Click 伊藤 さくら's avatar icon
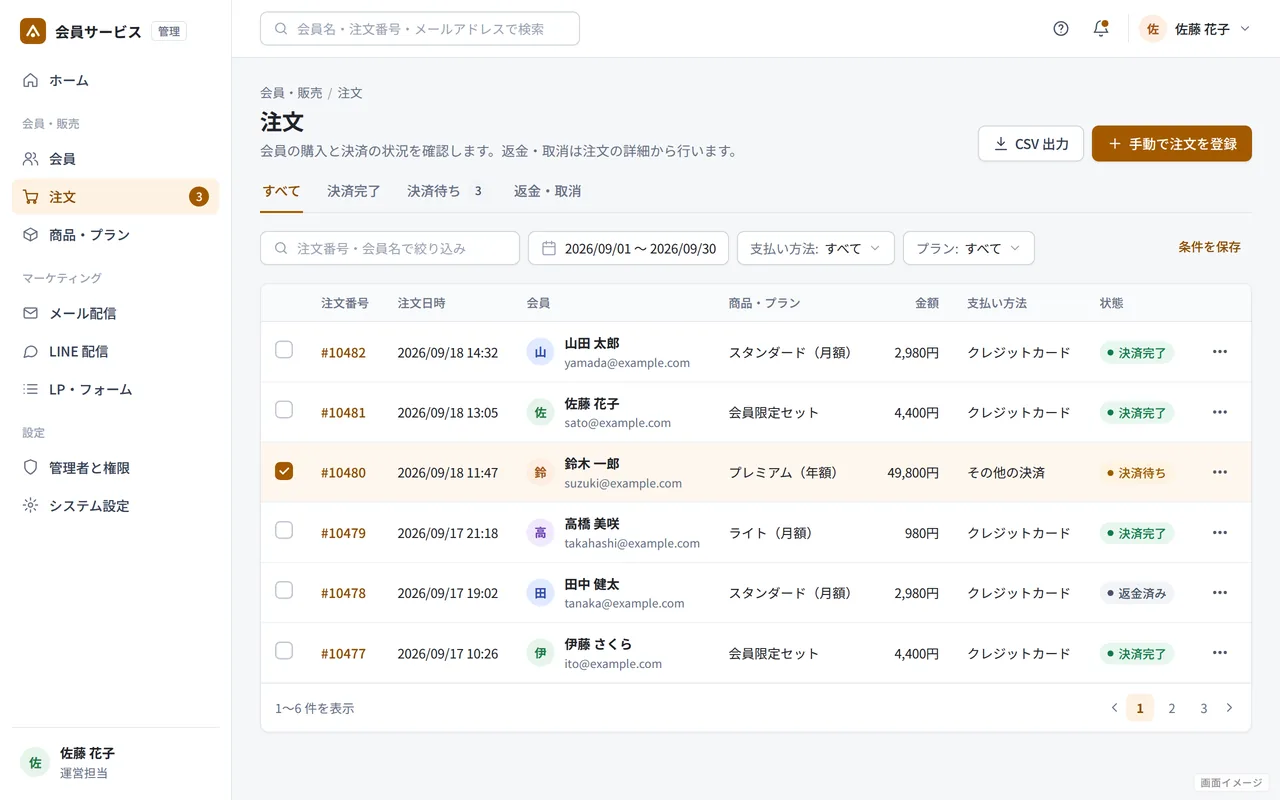 click(540, 653)
